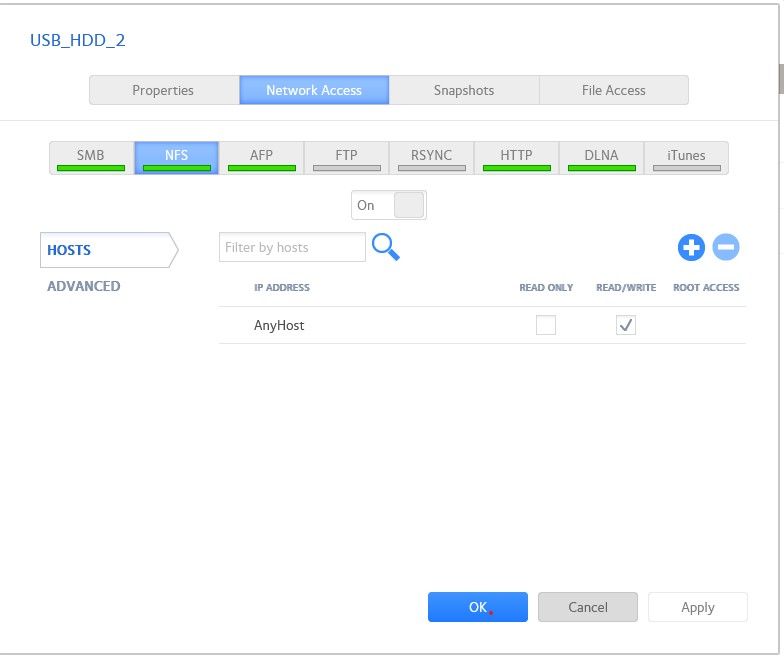Choose the FTP protocol button
Viewport: 784px width, 657px height.
click(347, 157)
